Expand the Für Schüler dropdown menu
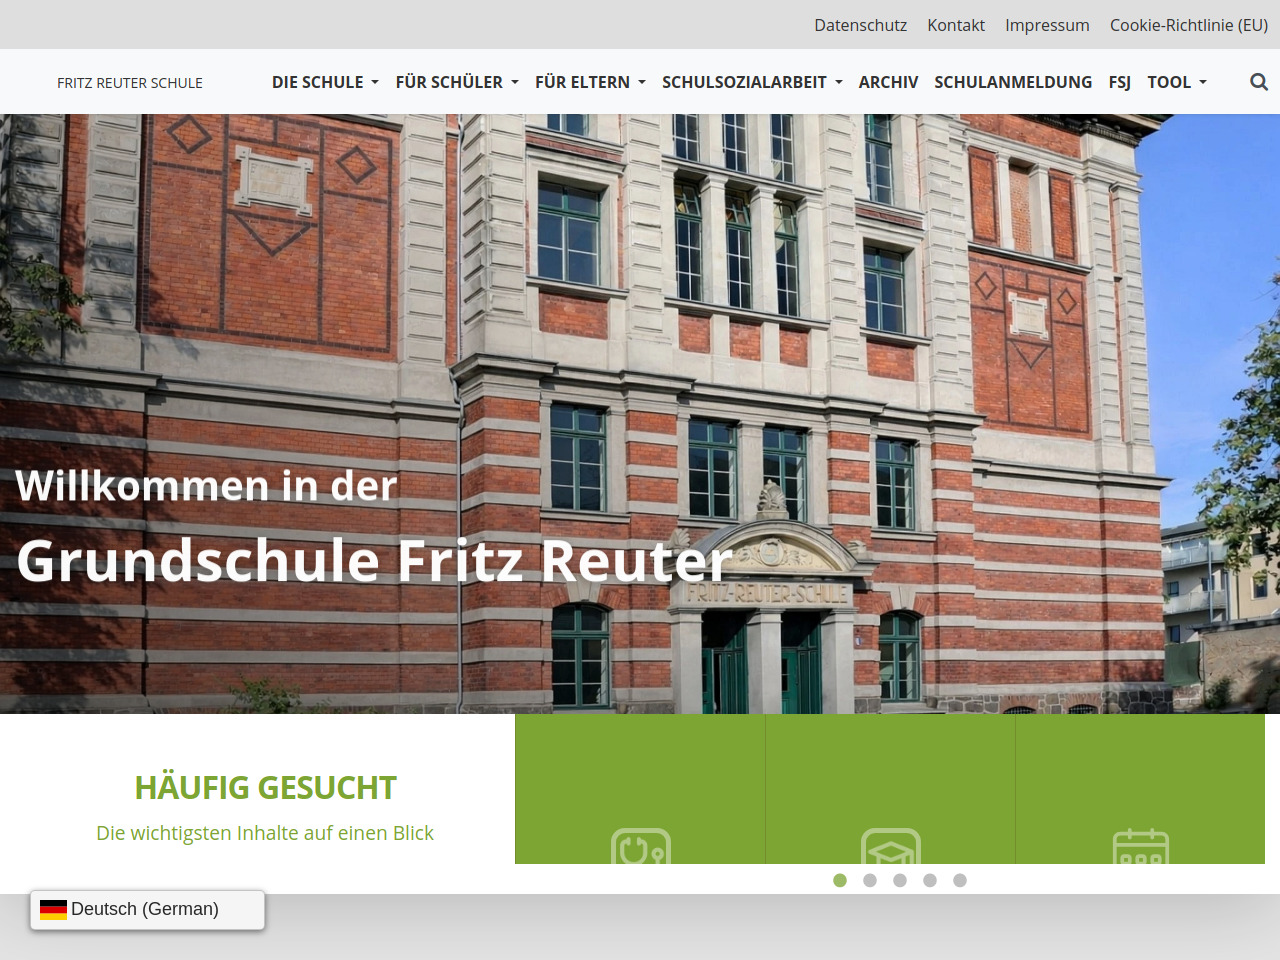Image resolution: width=1280 pixels, height=960 pixels. [457, 82]
